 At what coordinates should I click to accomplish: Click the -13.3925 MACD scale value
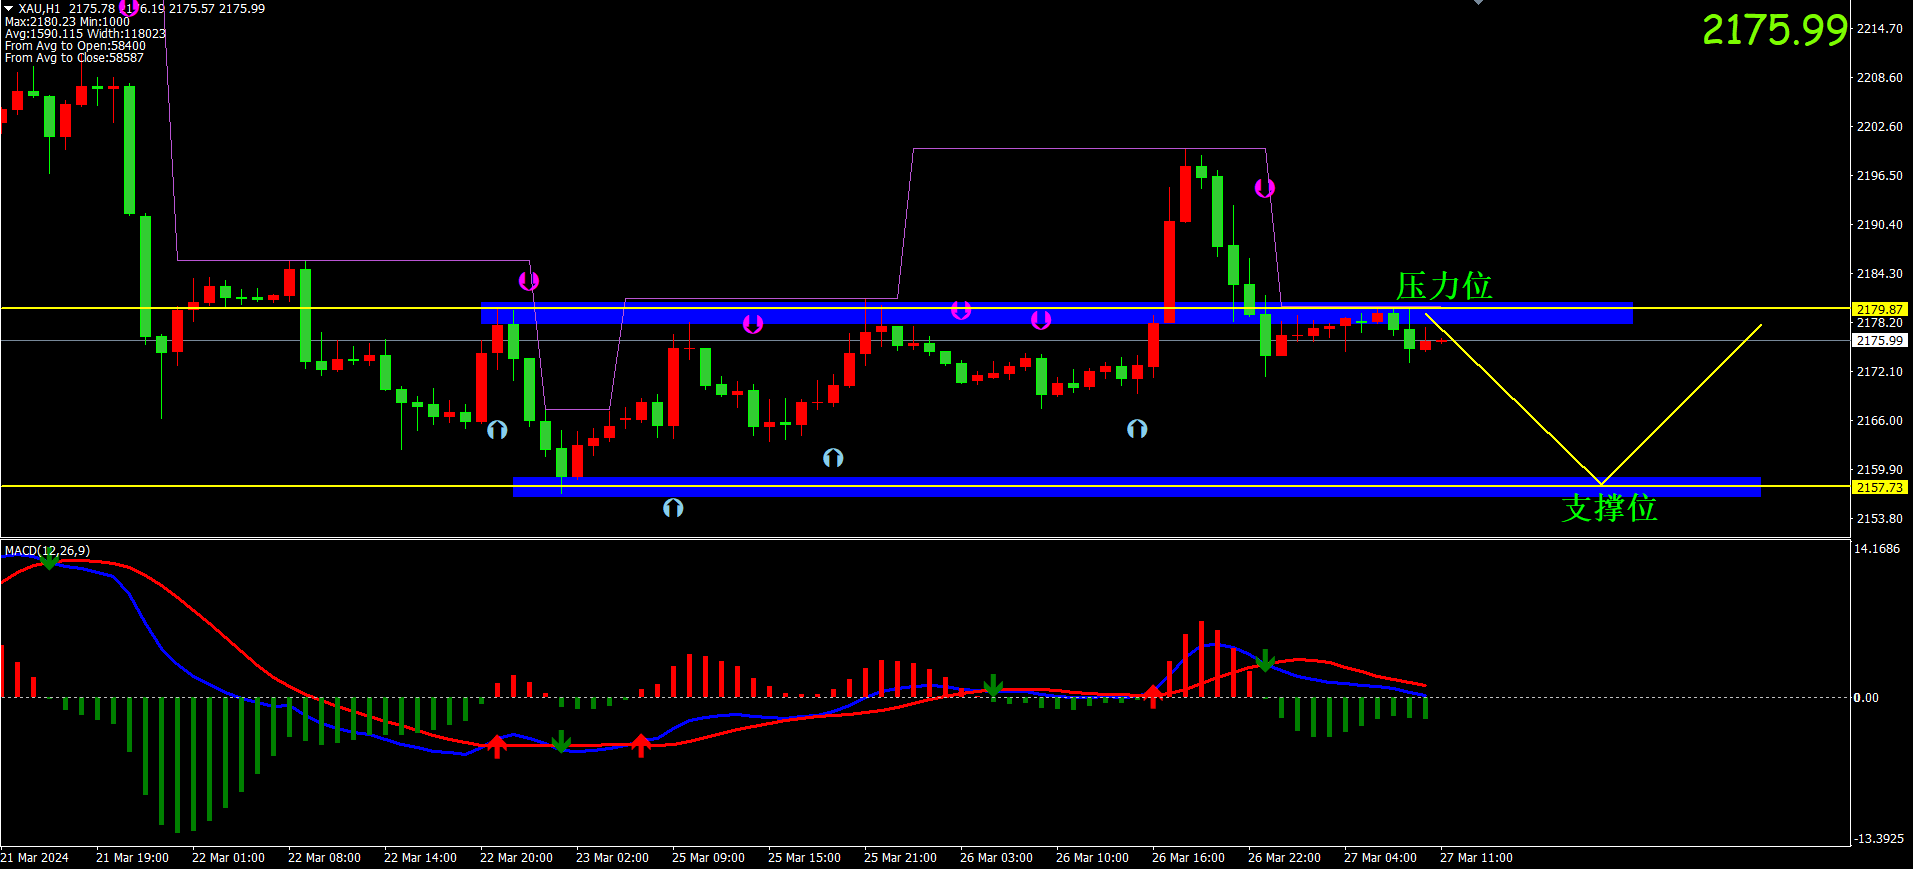point(1879,839)
